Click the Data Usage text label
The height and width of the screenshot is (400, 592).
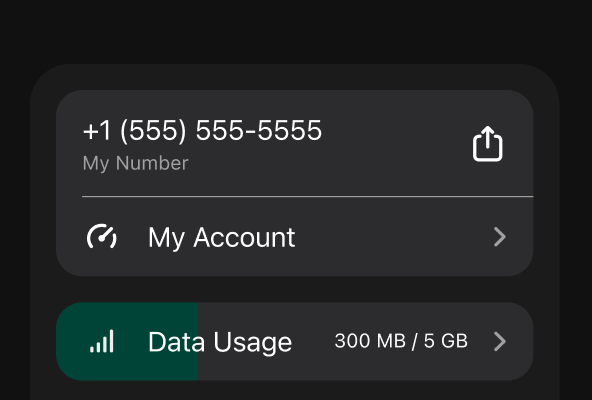tap(220, 343)
